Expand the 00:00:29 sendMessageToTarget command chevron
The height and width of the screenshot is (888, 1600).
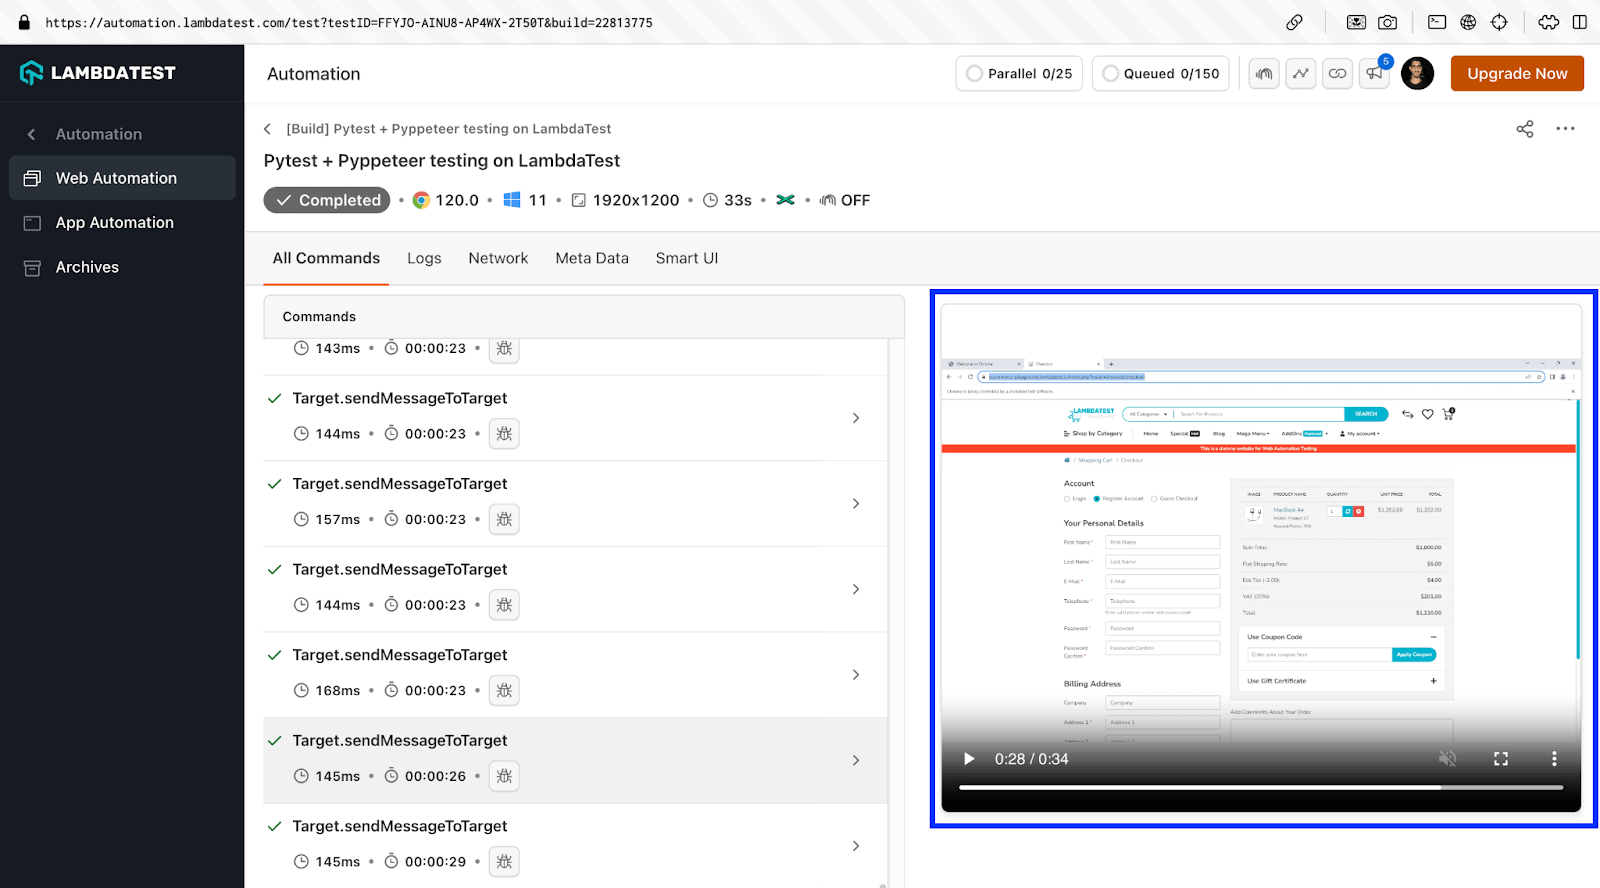(x=856, y=846)
